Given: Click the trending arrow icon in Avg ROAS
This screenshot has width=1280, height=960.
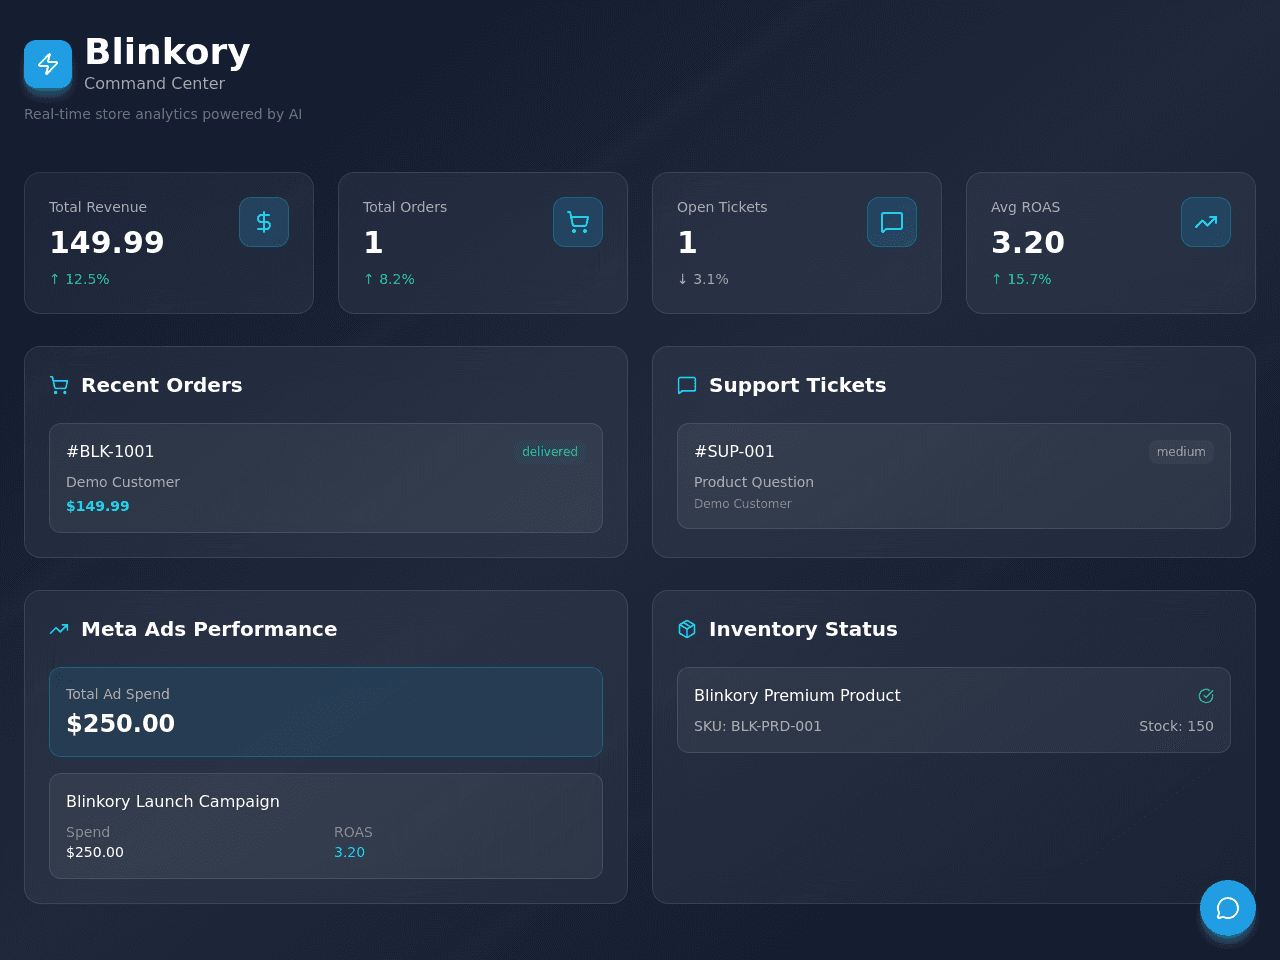Looking at the screenshot, I should point(1206,222).
